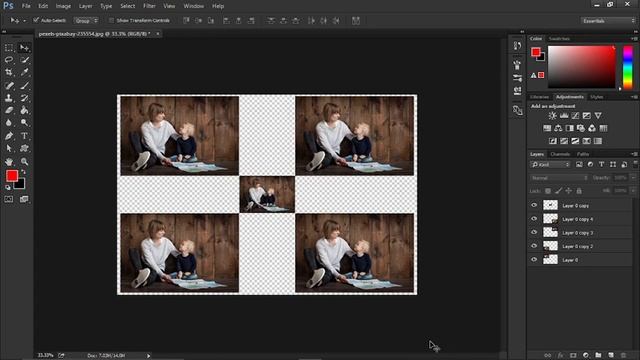Open the Color panel flyout menu

pyautogui.click(x=634, y=39)
